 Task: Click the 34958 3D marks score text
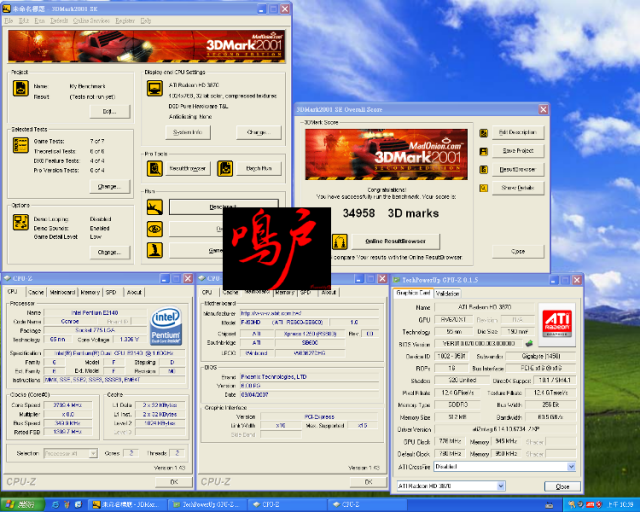(x=391, y=213)
